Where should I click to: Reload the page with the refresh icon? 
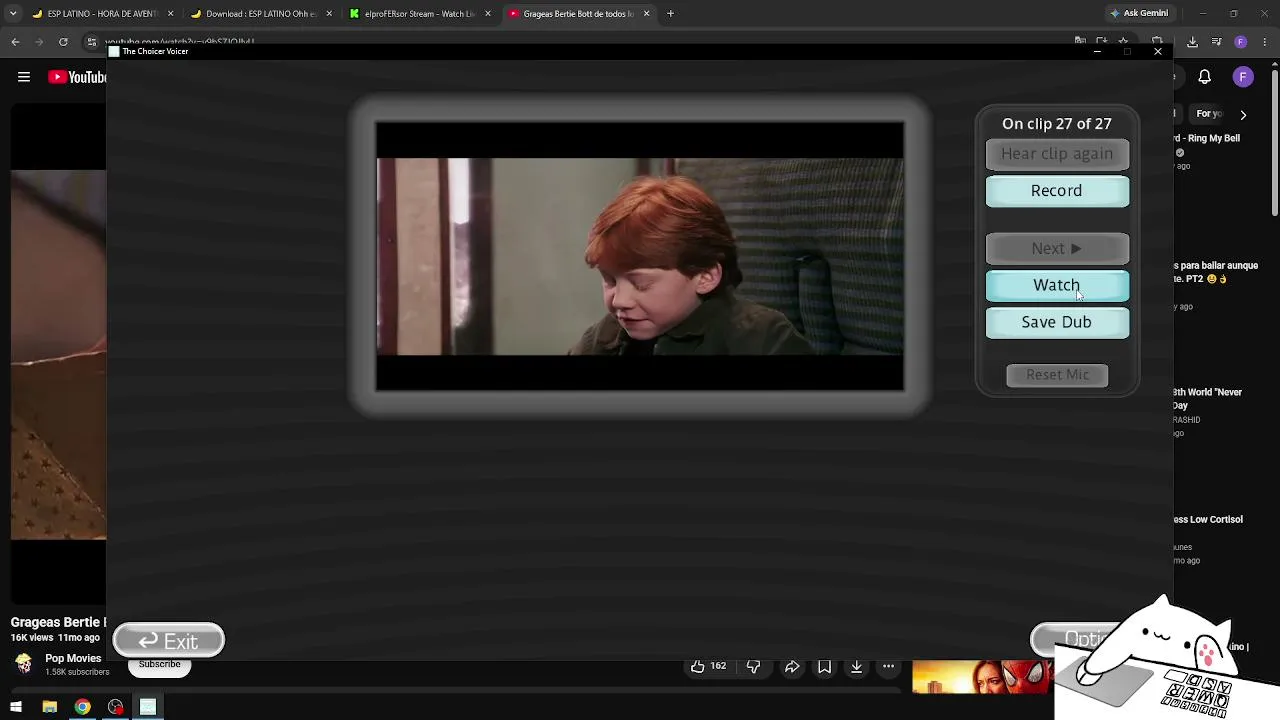pos(63,42)
